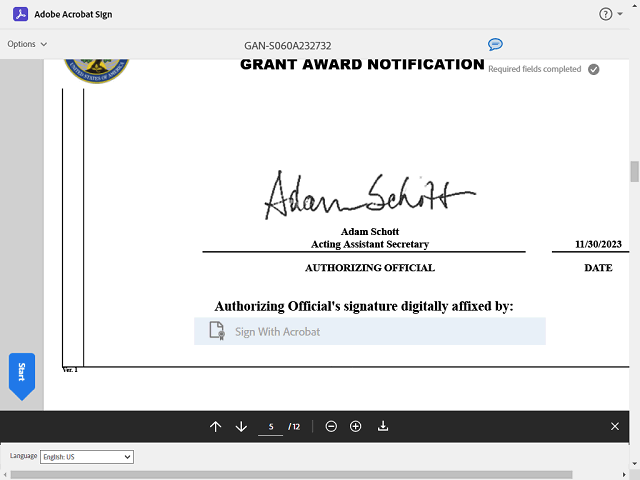
Task: Click the GRANT AWARD NOTIFICATION heading
Action: 362,64
